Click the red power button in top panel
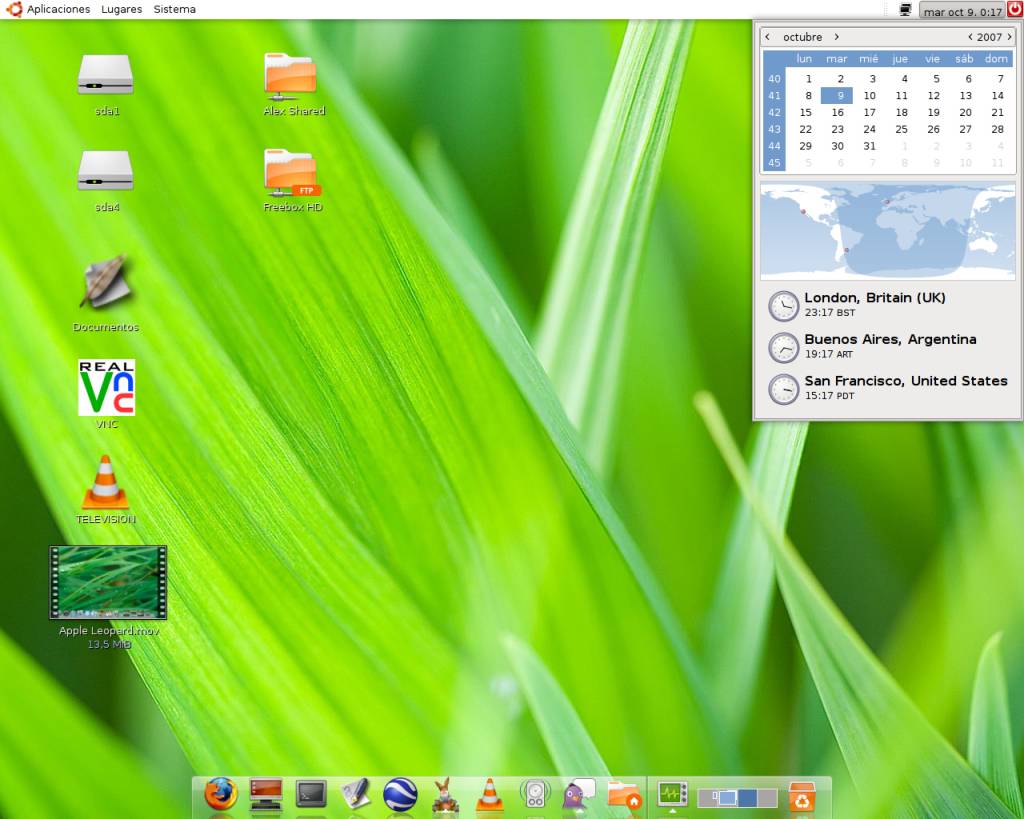The image size is (1024, 819). (1014, 9)
